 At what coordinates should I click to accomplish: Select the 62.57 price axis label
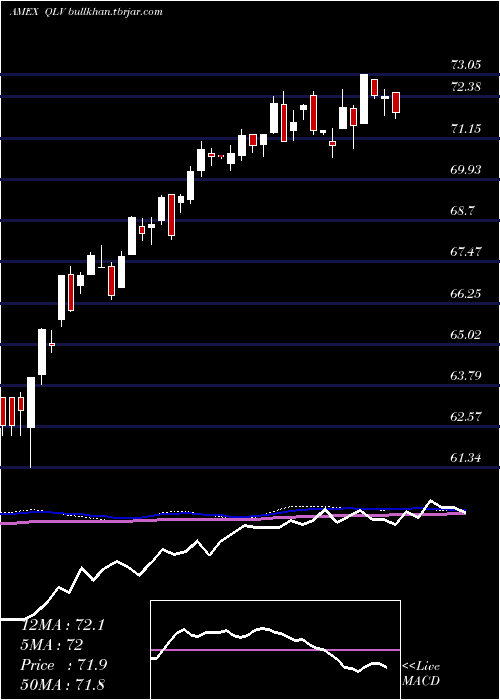pos(466,417)
